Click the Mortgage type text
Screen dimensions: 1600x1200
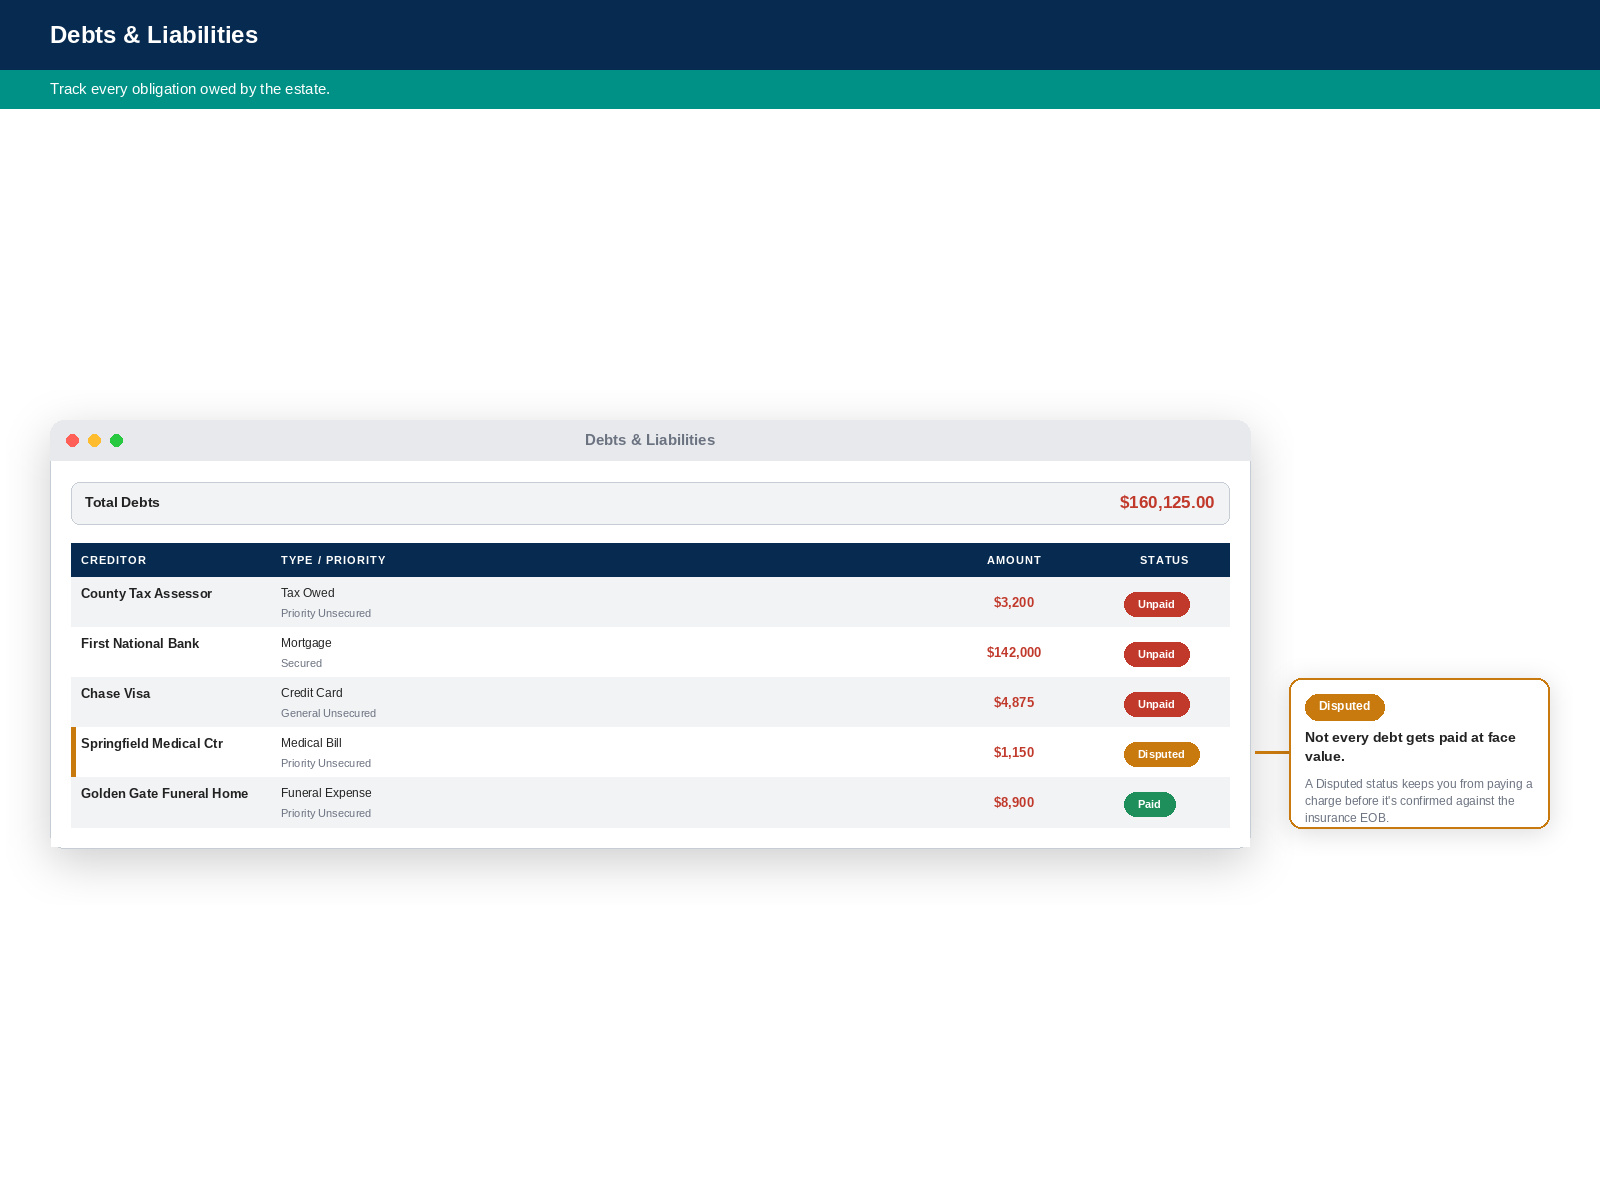[x=306, y=643]
